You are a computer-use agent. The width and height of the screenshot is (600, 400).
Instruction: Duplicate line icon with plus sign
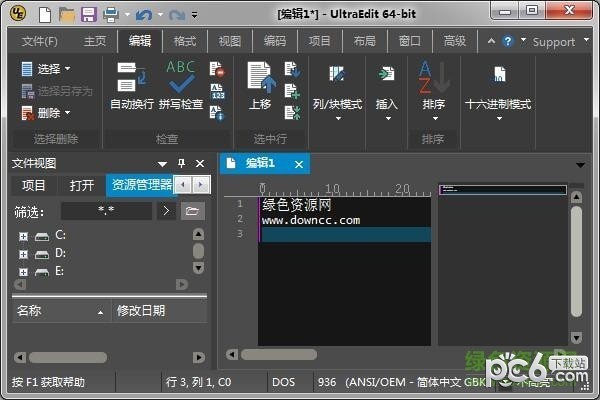[x=292, y=91]
